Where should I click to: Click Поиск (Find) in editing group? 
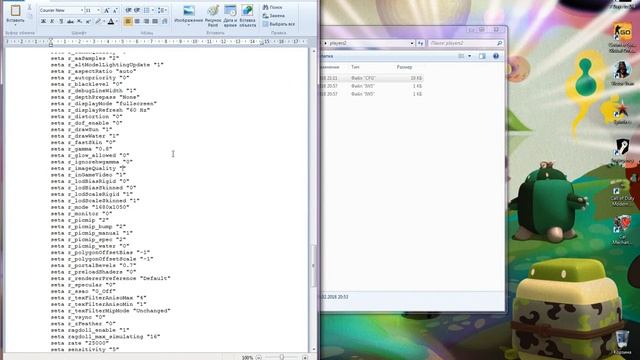click(x=272, y=7)
